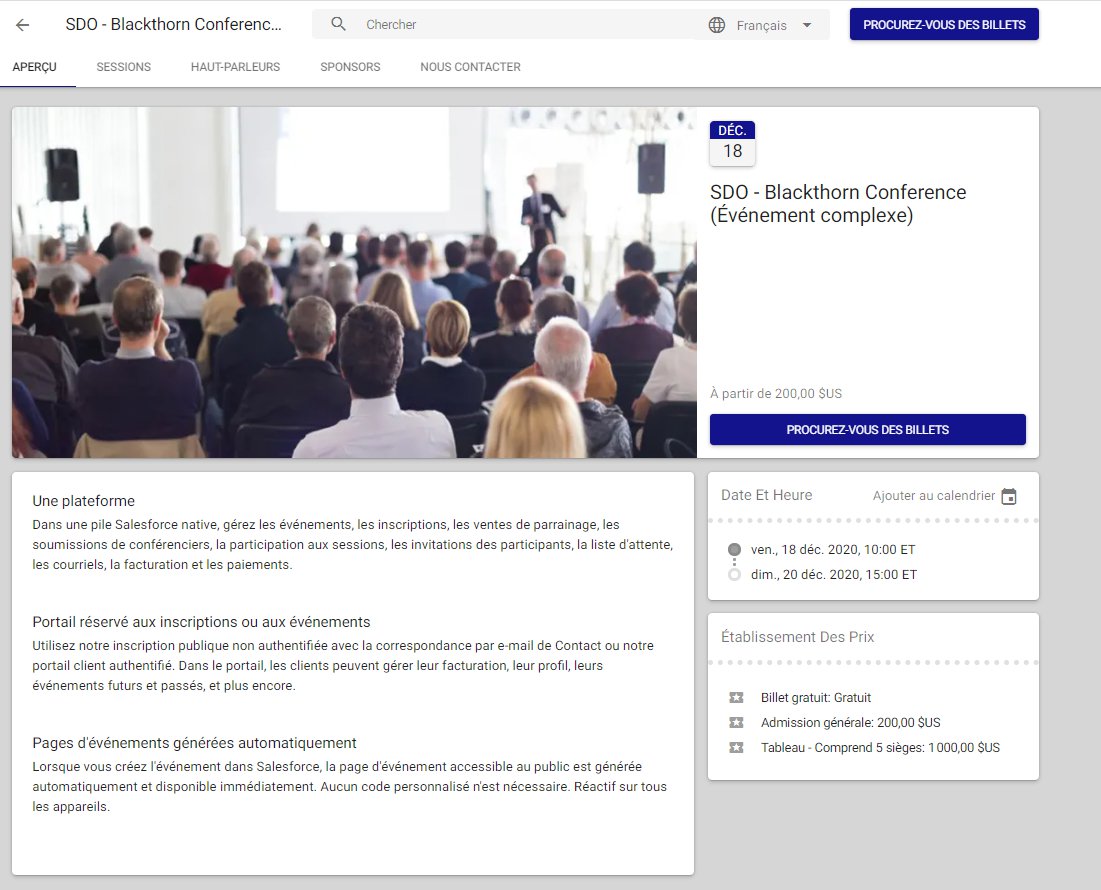1101x890 pixels.
Task: Click the Portail réservé aux inscriptions heading
Action: click(202, 622)
